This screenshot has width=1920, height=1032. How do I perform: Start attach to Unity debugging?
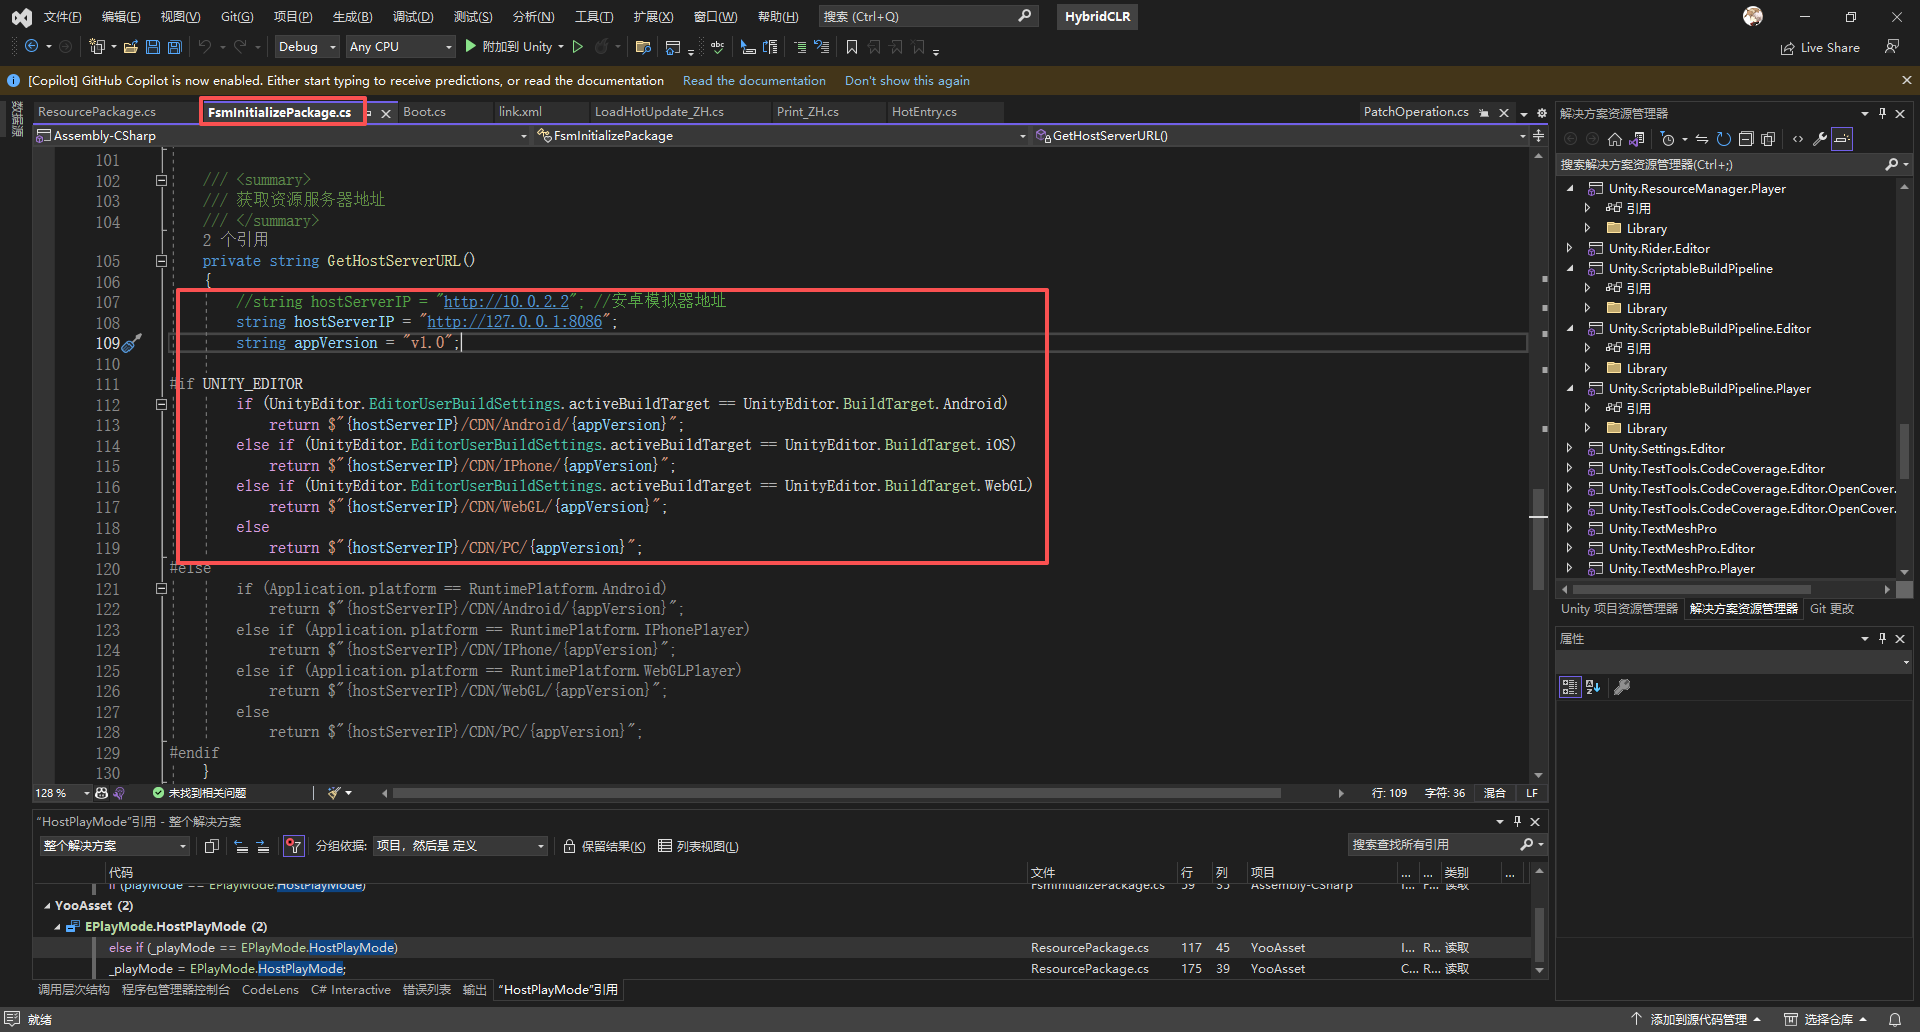click(x=508, y=47)
